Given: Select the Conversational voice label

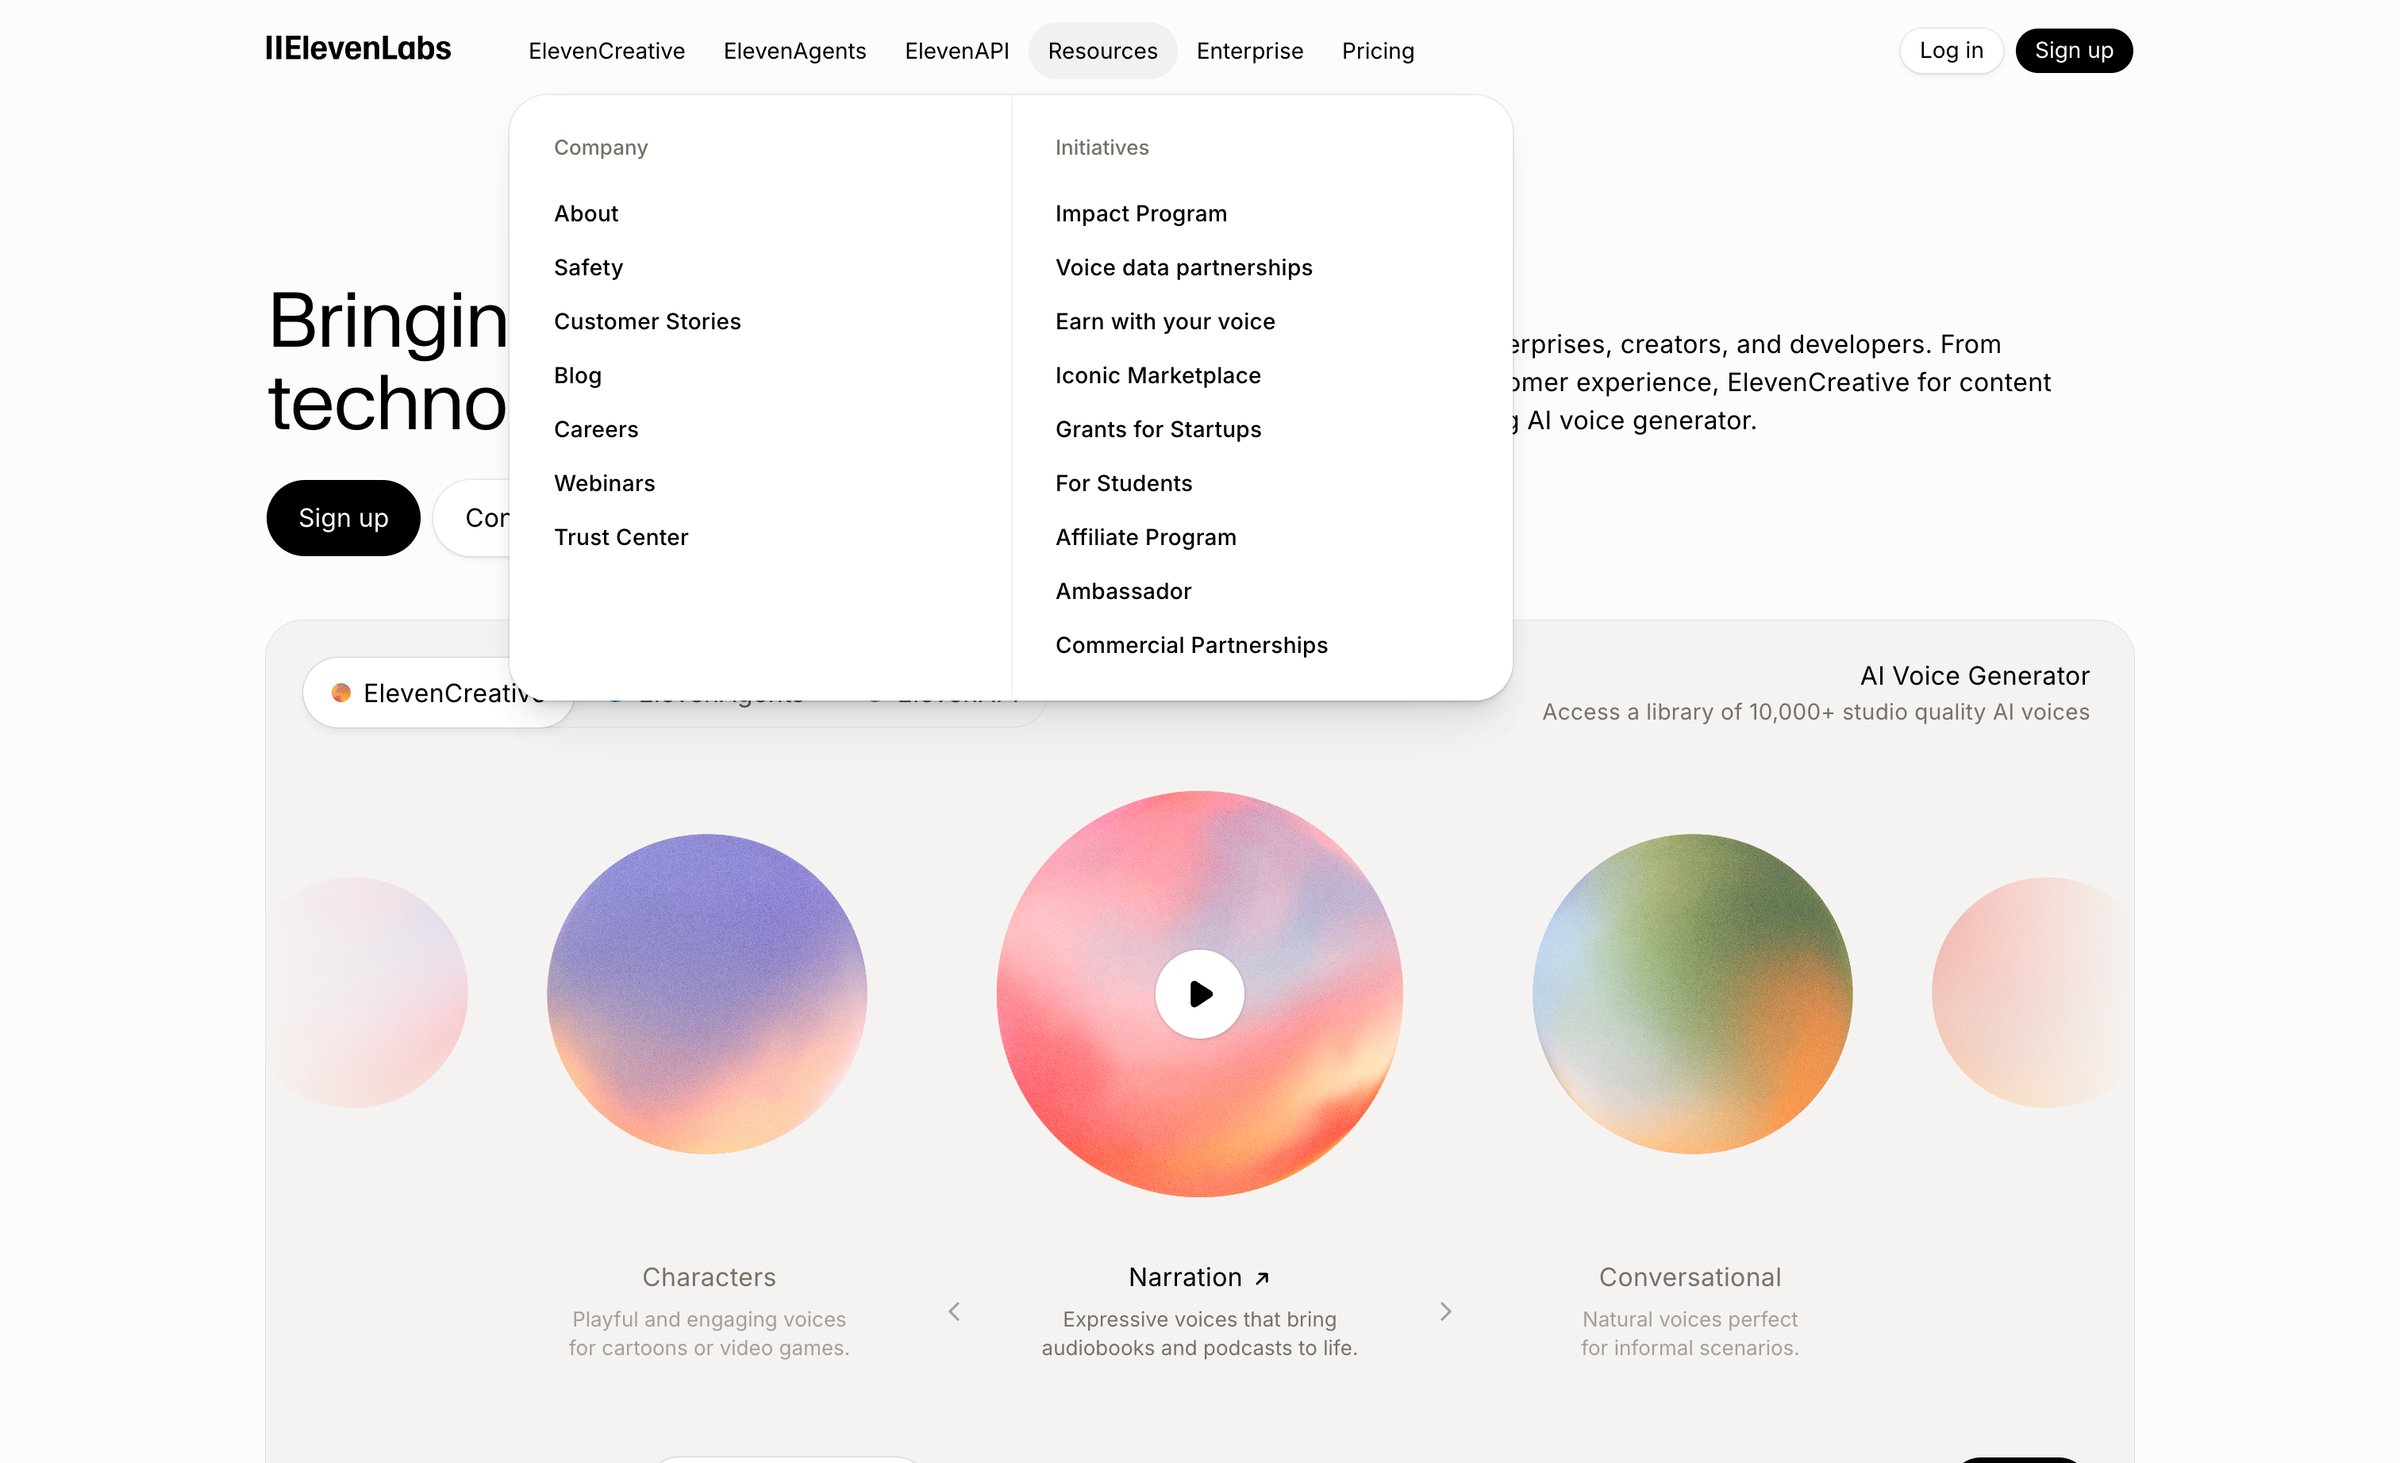Looking at the screenshot, I should (x=1689, y=1277).
